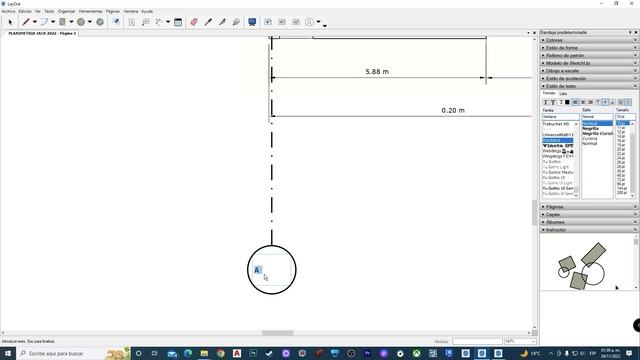The image size is (640, 360).
Task: Toggle underline text formatting
Action: pyautogui.click(x=545, y=102)
